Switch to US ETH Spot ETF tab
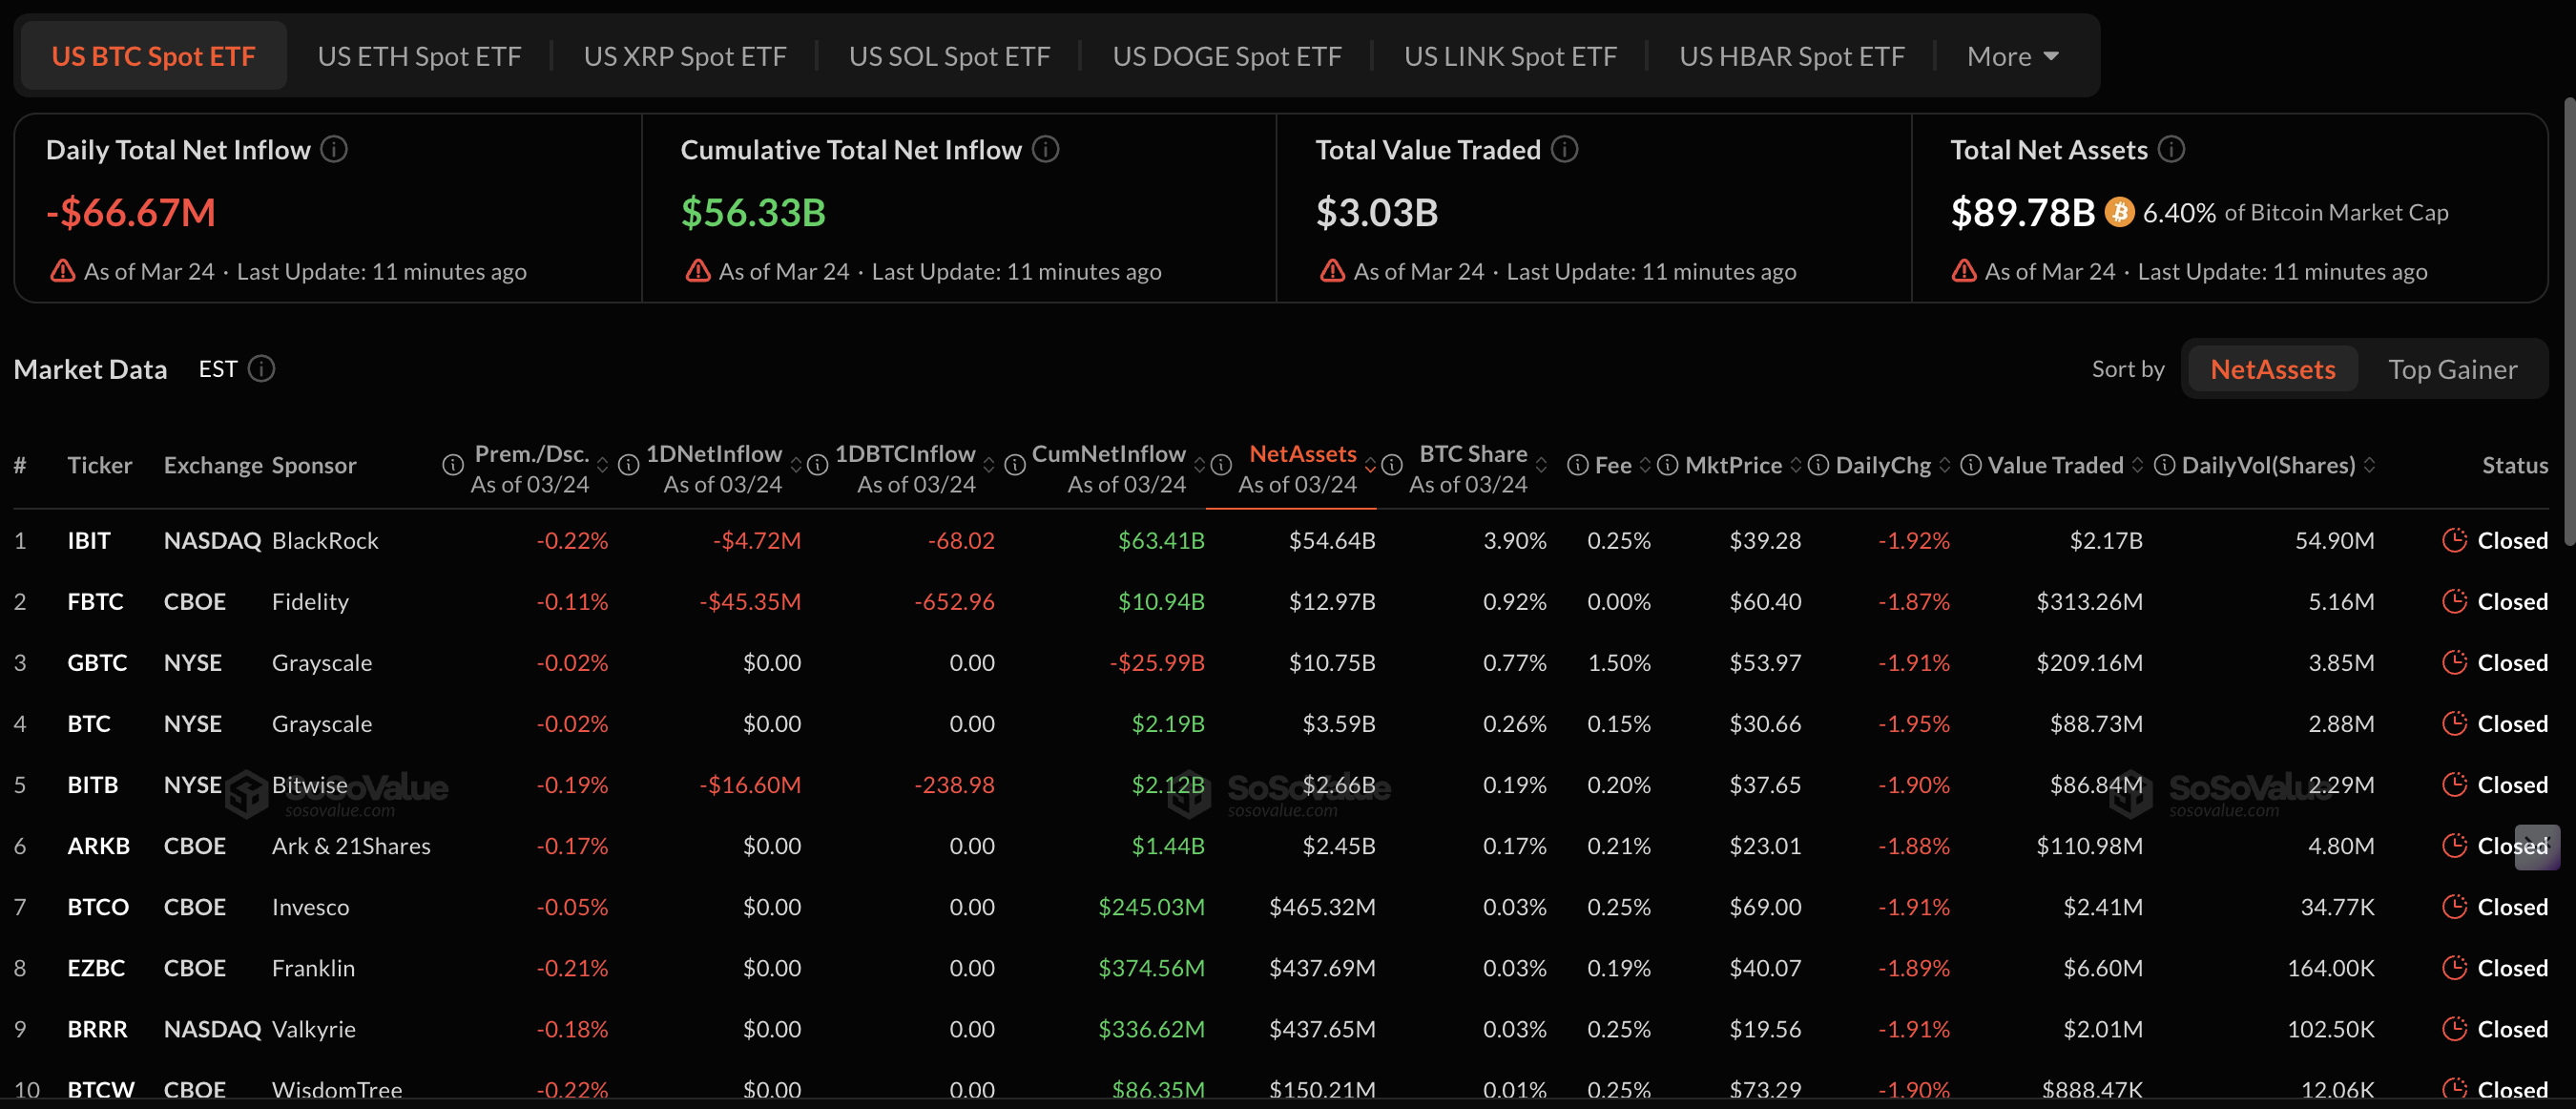This screenshot has width=2576, height=1109. coord(419,56)
